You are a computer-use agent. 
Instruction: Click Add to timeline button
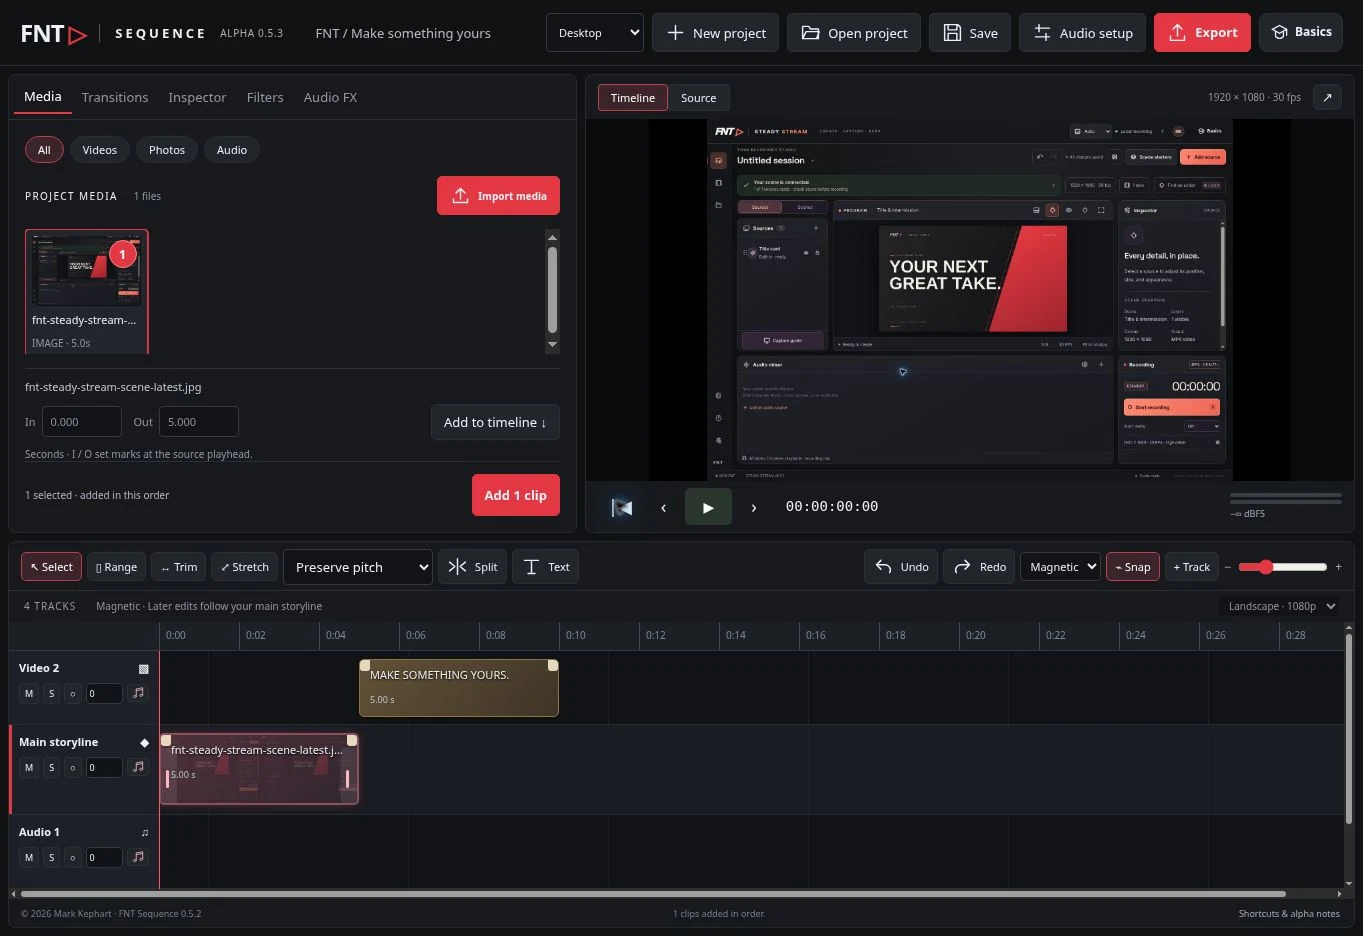click(495, 422)
